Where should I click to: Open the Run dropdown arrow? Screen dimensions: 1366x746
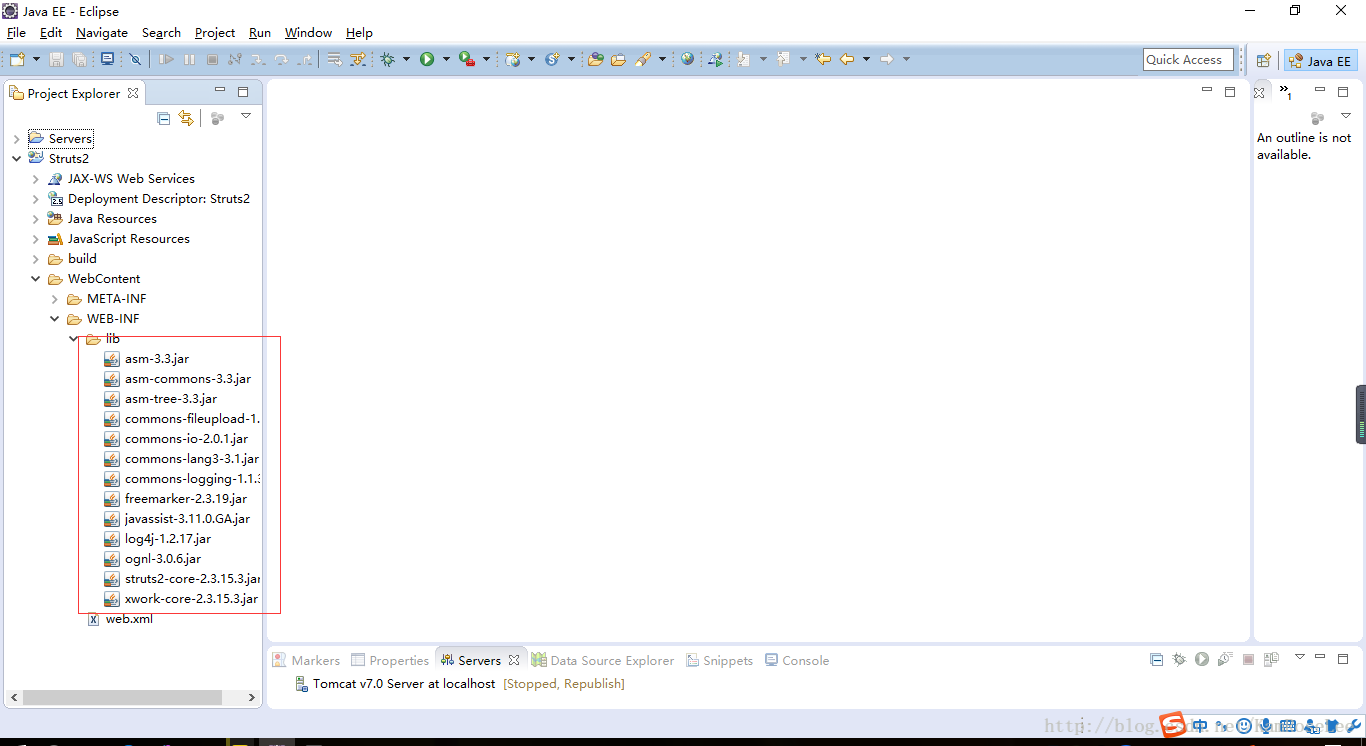pyautogui.click(x=446, y=59)
